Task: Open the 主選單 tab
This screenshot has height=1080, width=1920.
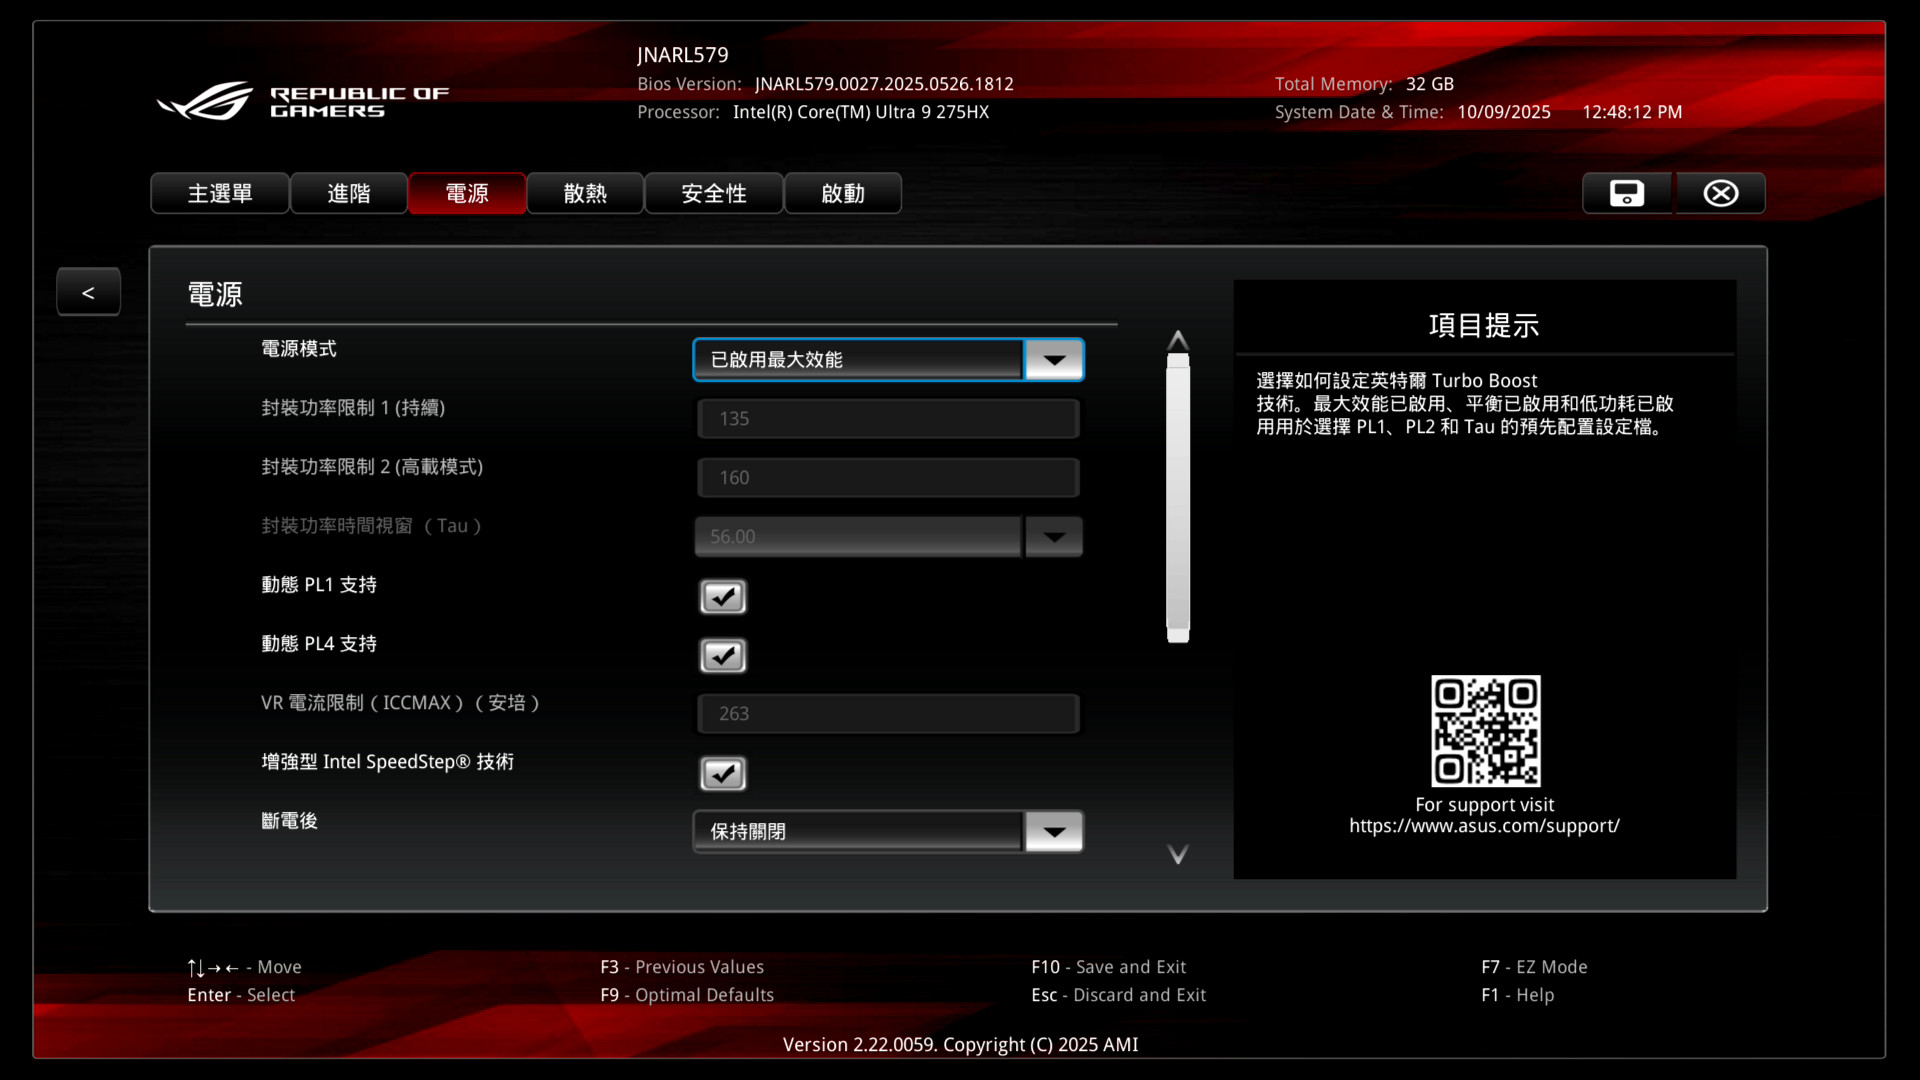Action: pos(220,193)
